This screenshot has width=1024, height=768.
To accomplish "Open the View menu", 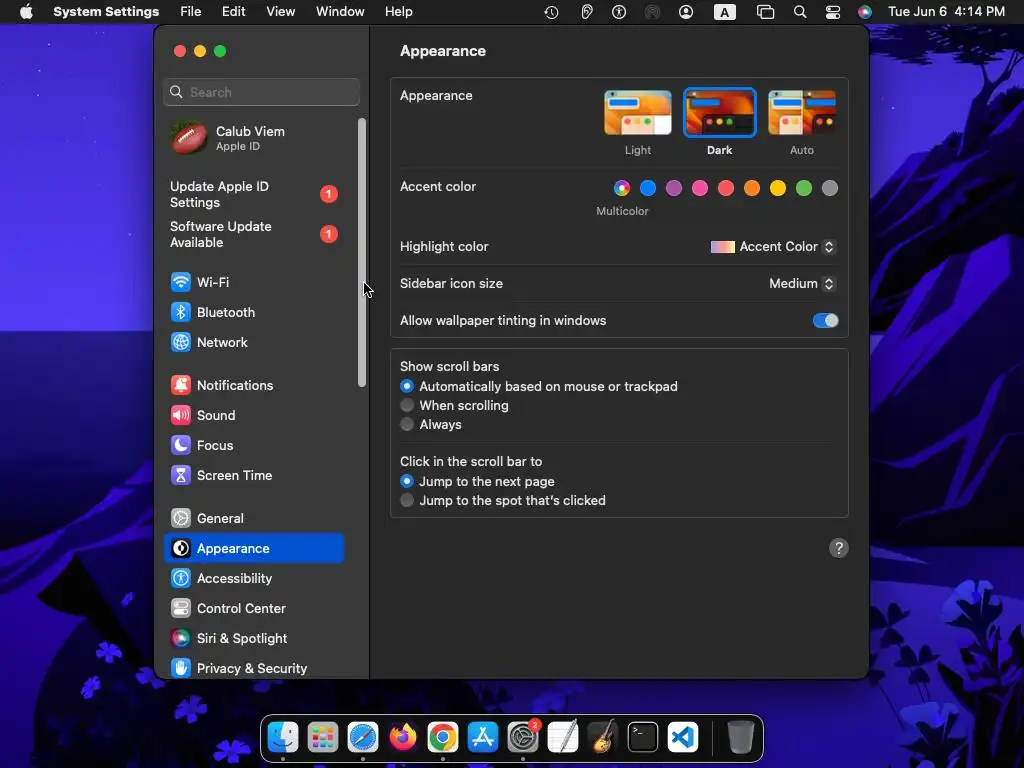I will [x=281, y=12].
